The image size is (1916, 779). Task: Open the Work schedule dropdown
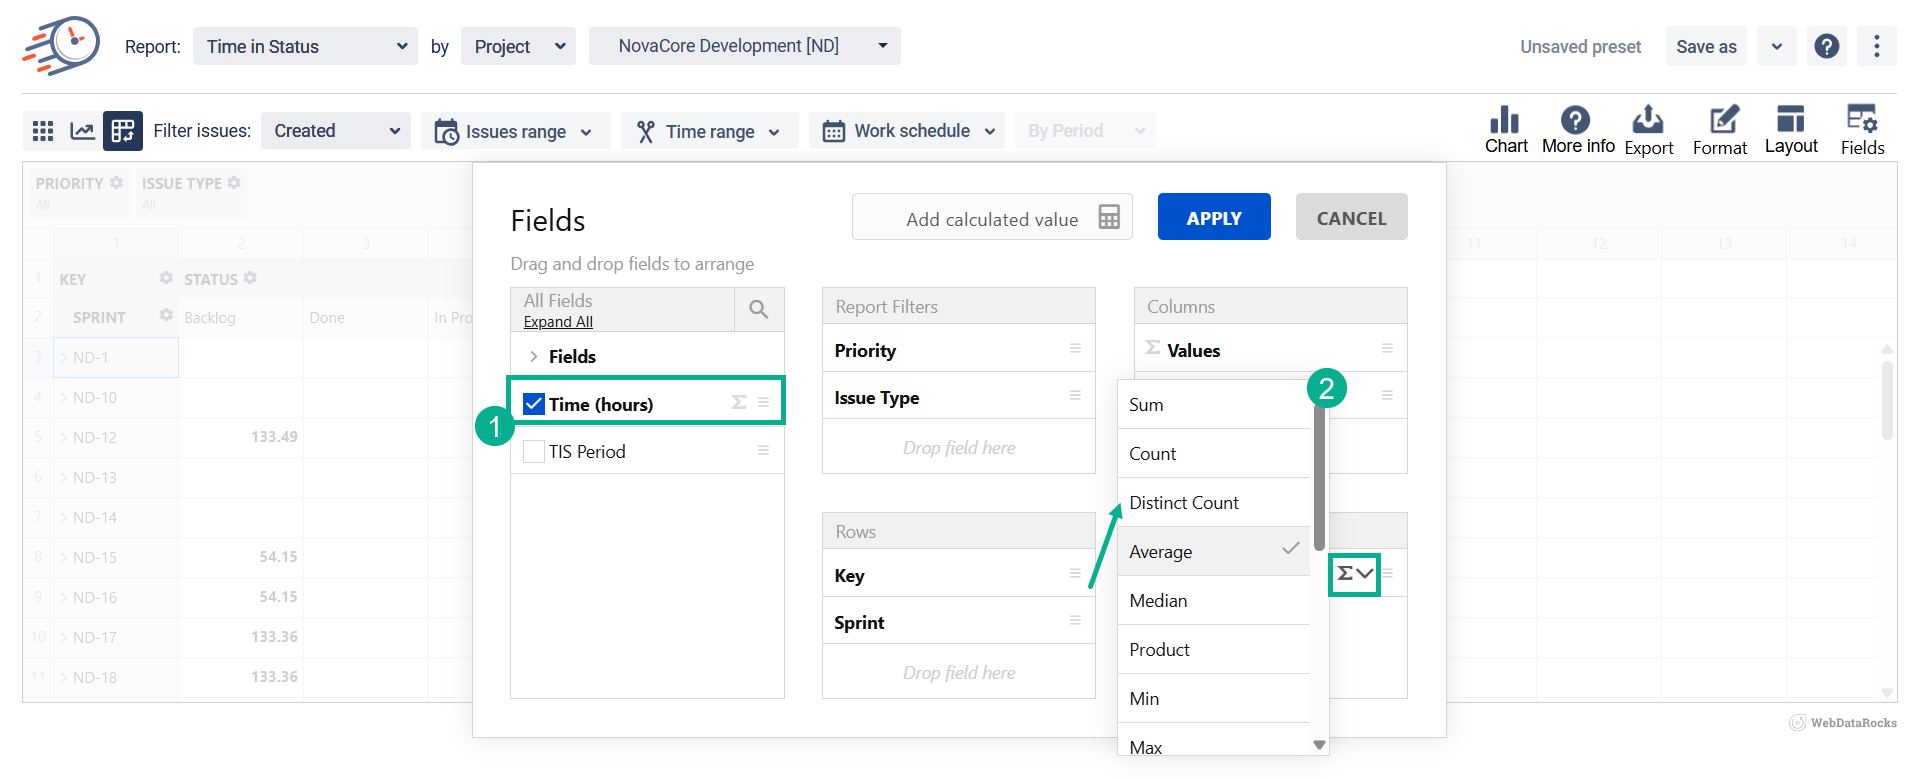pos(907,131)
